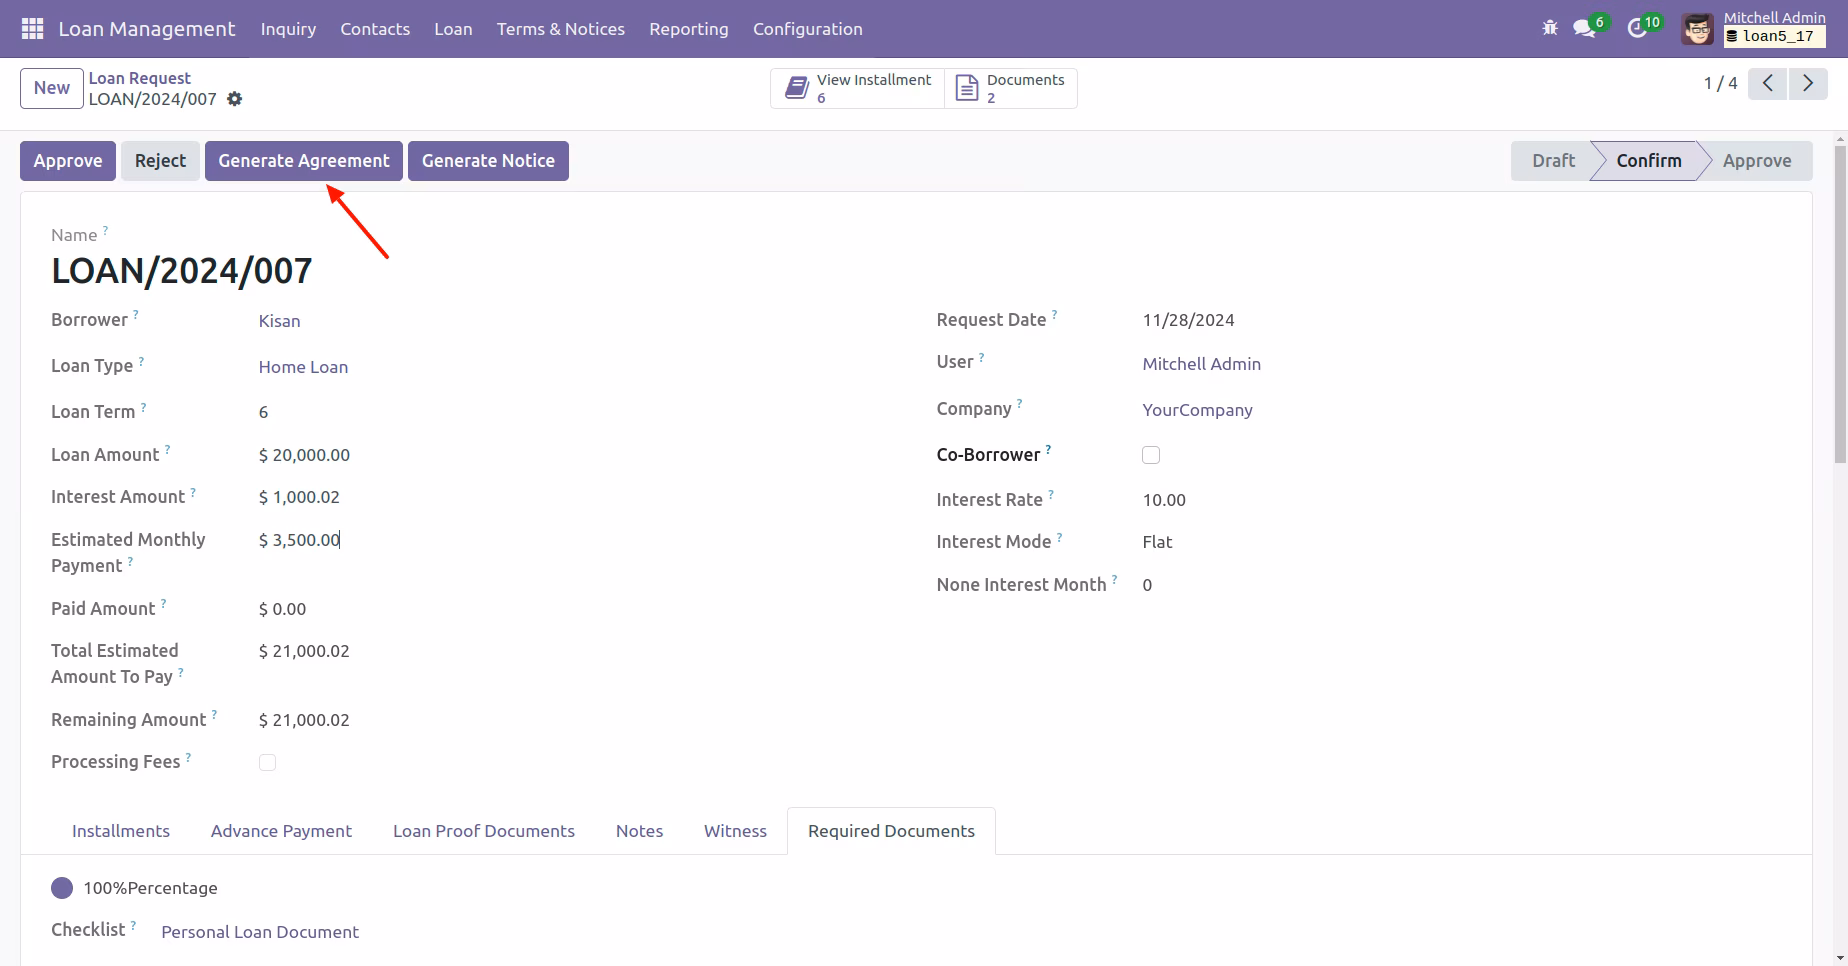This screenshot has width=1848, height=966.
Task: Click Interest Rate value 10.00
Action: click(1164, 500)
